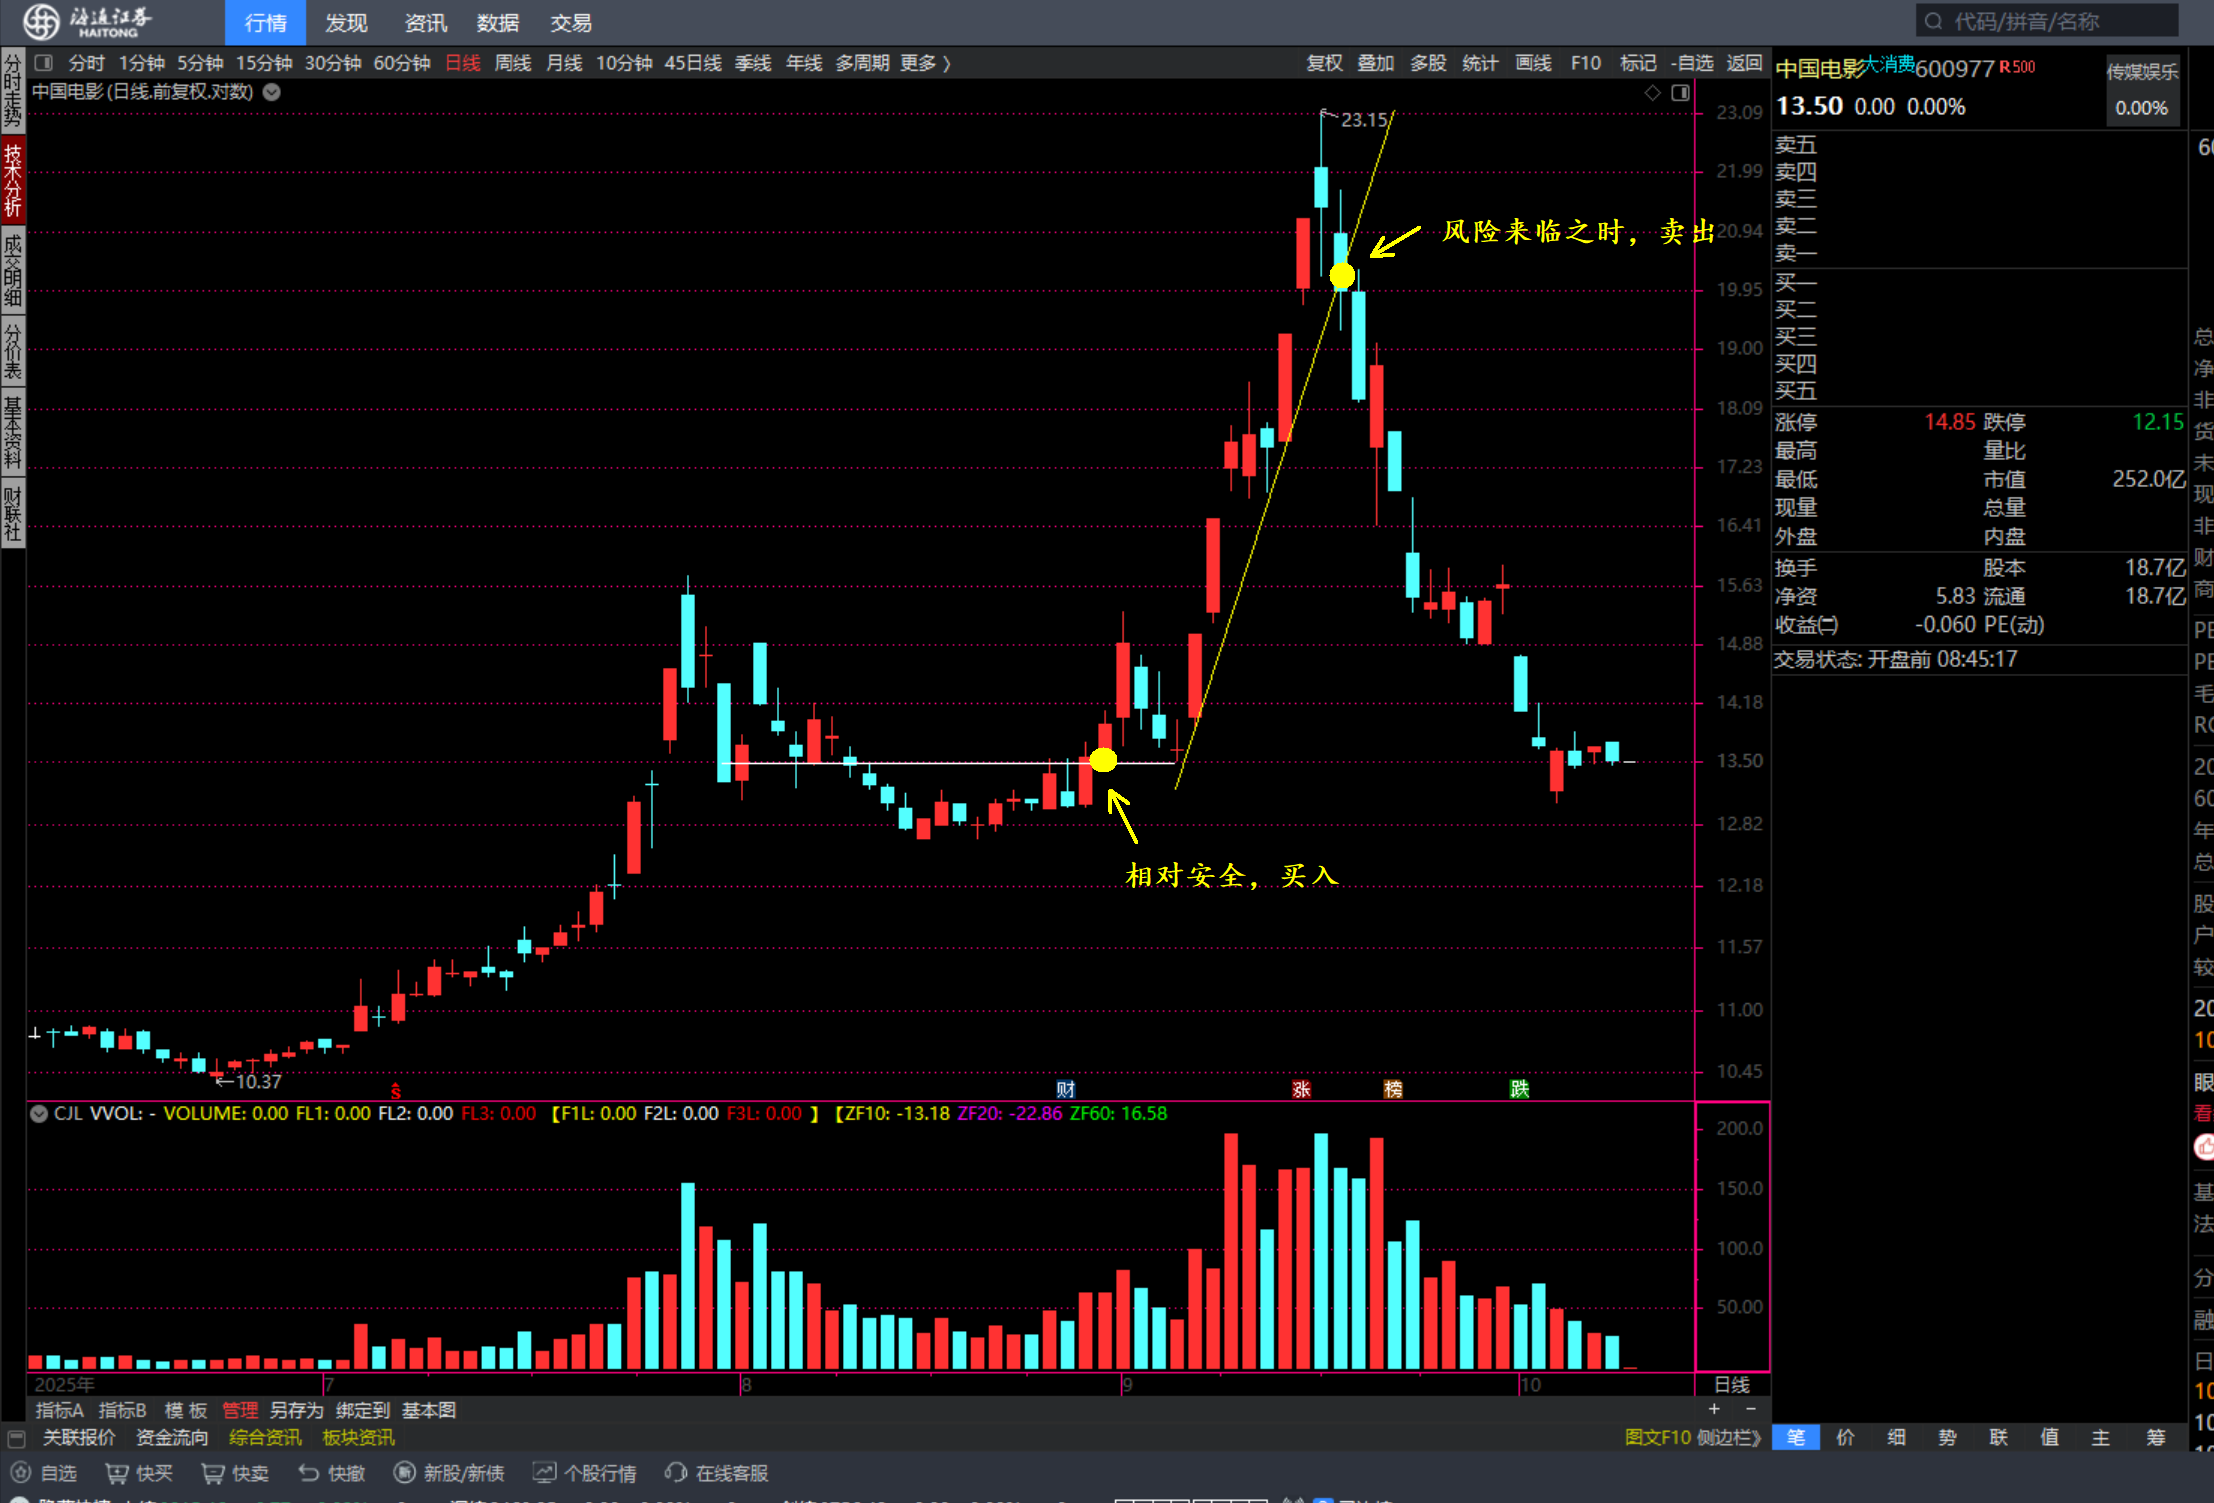Expand CJL indicator dropdown in volume pane
This screenshot has height=1503, width=2214.
pos(39,1114)
